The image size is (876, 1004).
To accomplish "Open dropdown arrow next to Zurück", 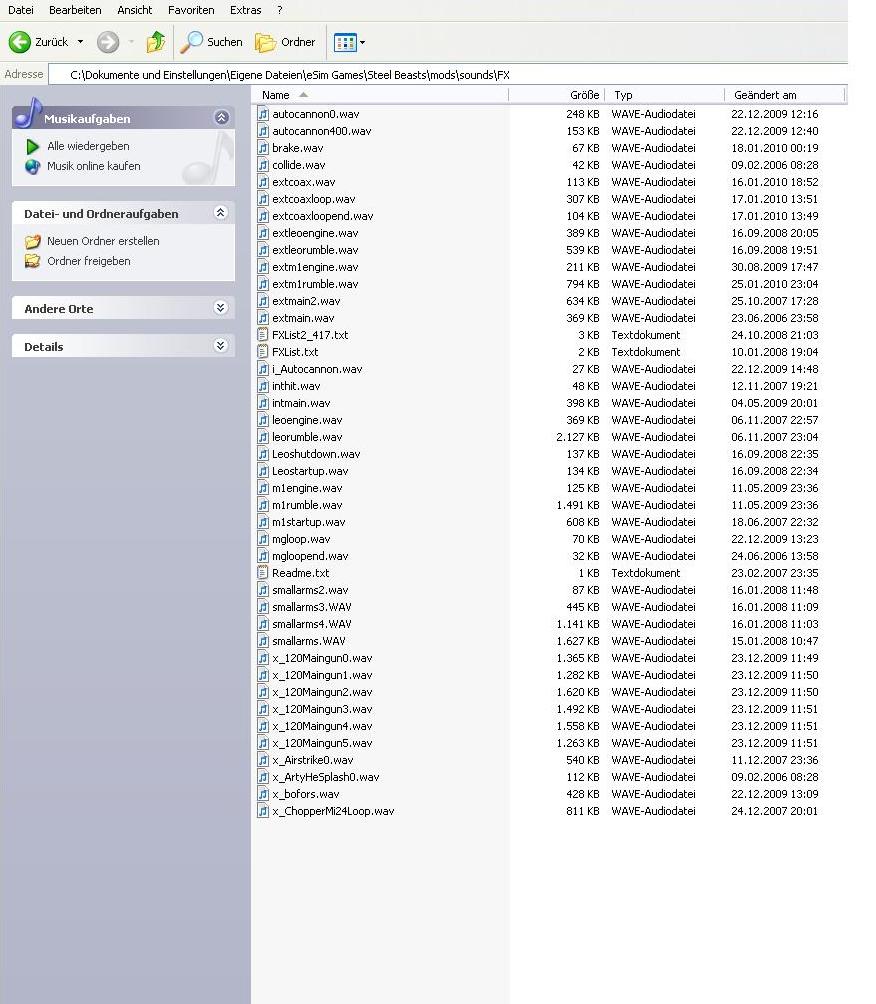I will coord(80,42).
